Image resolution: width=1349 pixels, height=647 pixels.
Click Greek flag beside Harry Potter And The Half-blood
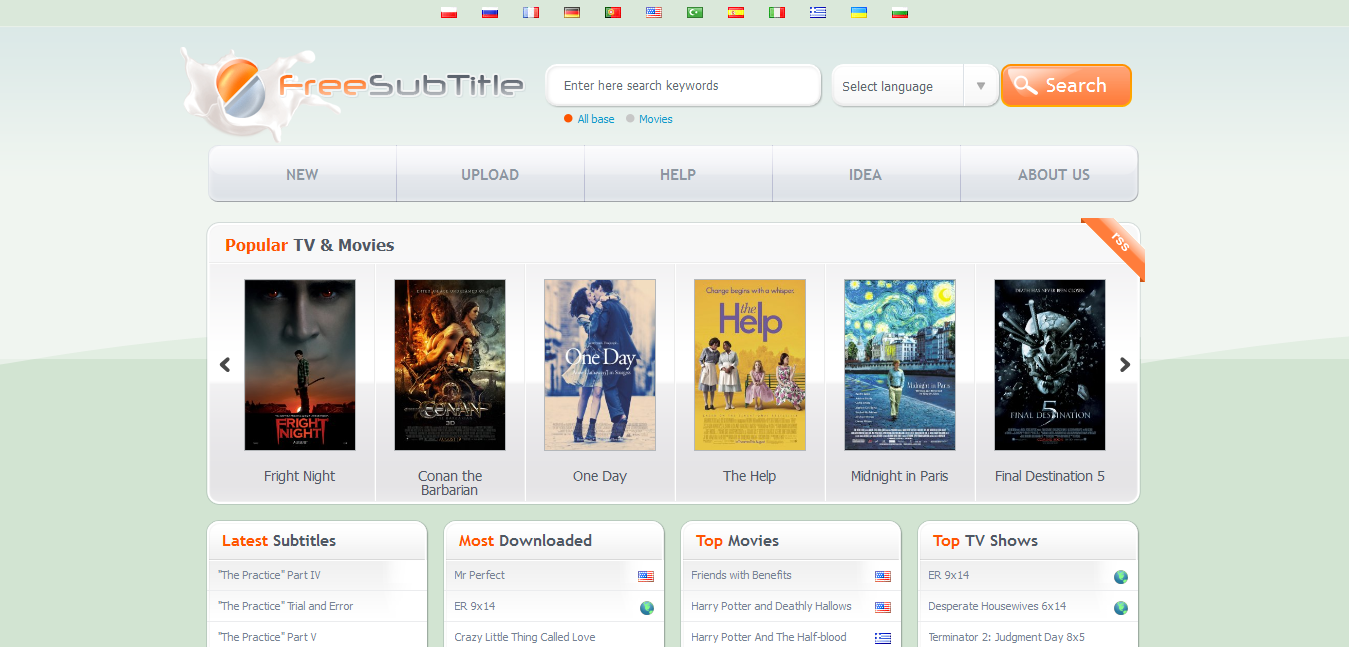pos(883,638)
